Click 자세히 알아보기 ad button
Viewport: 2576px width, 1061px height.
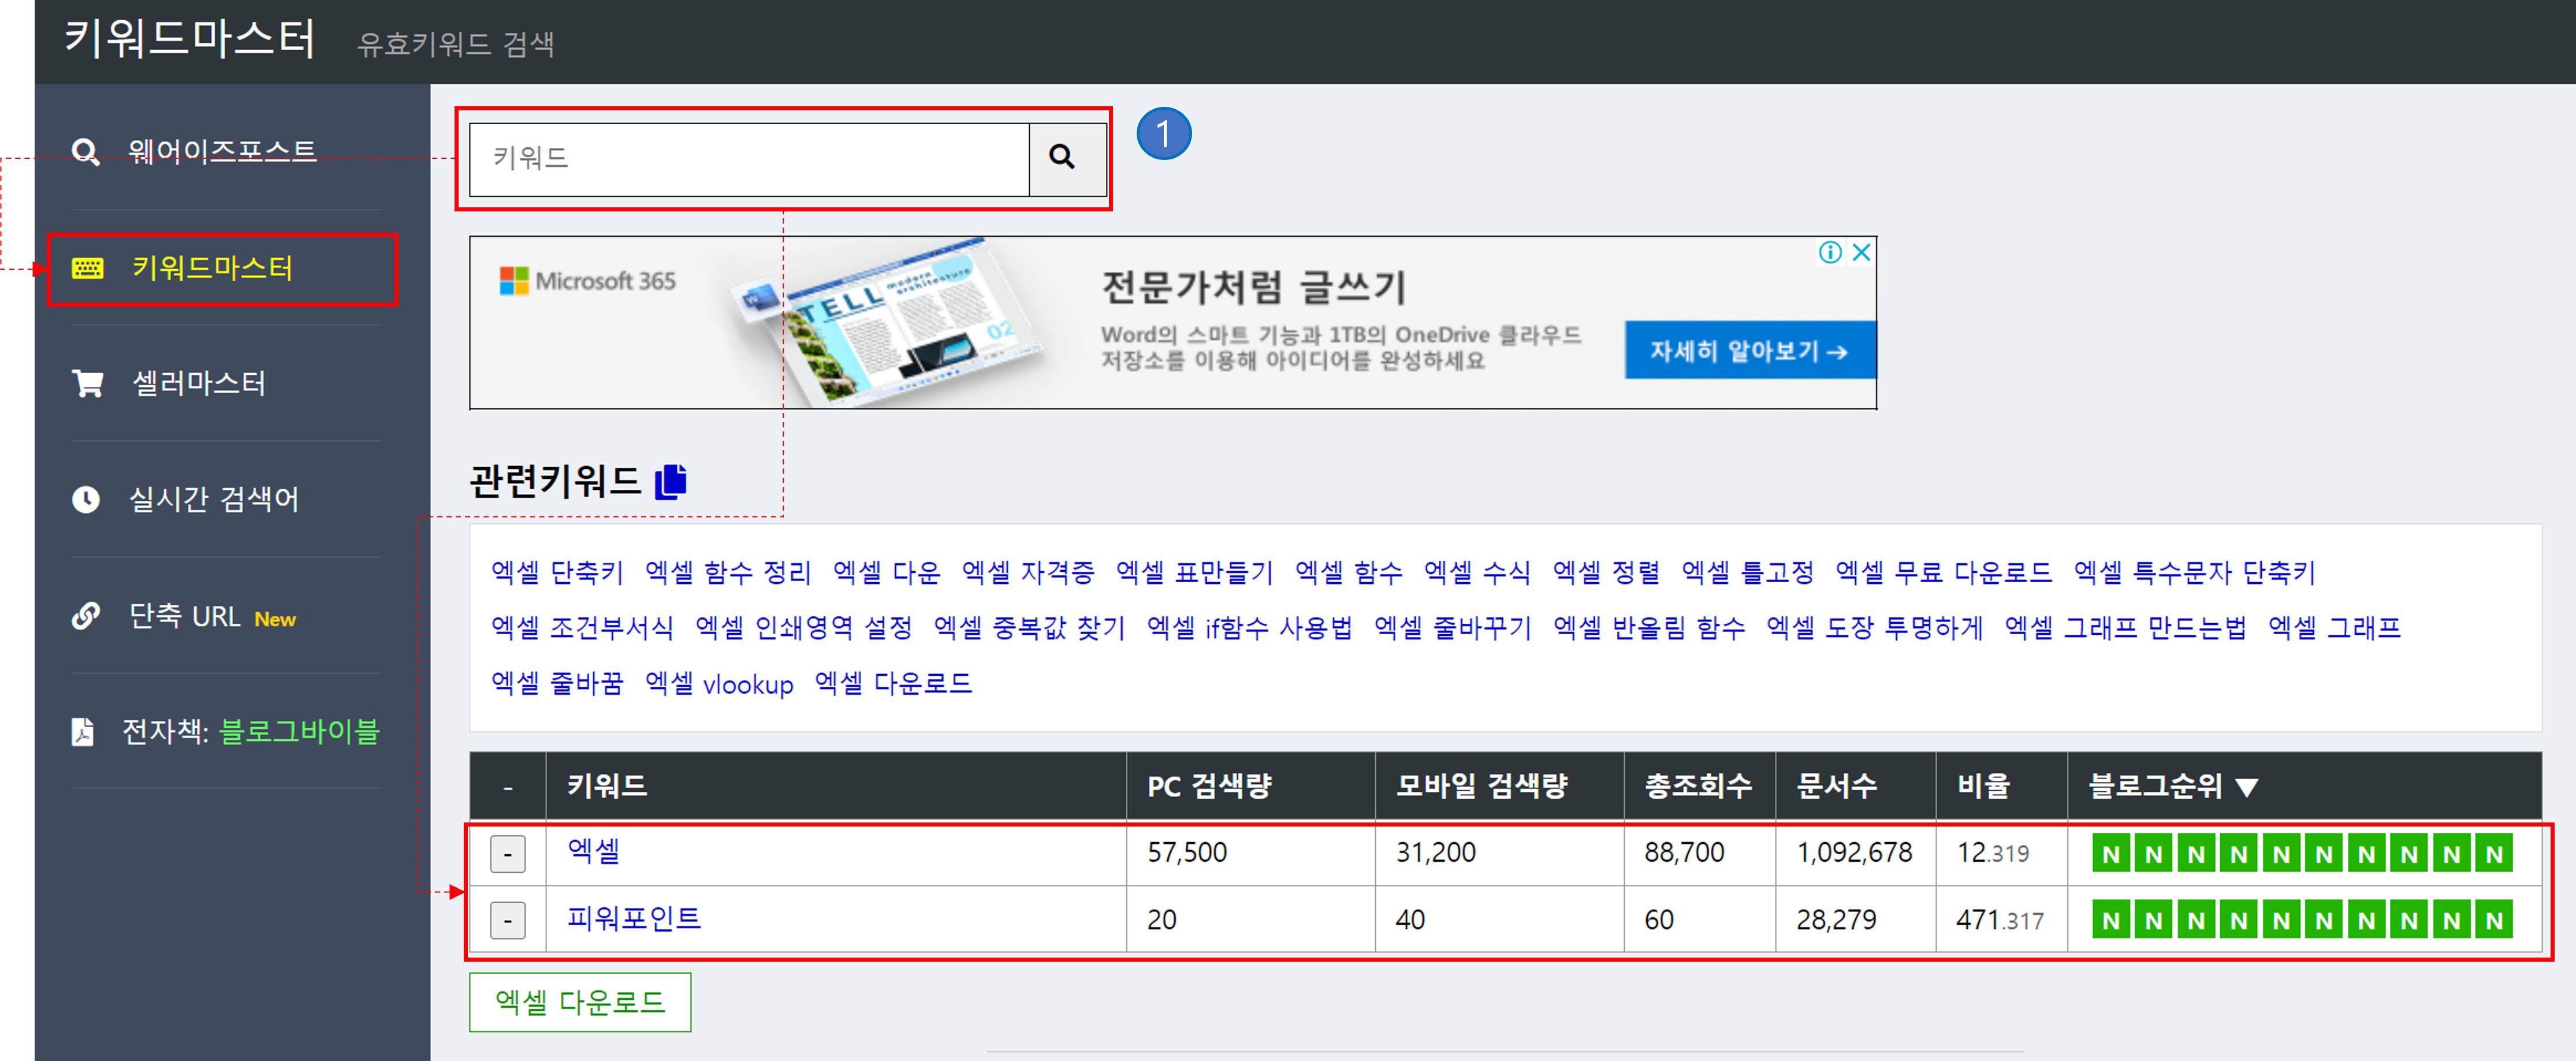pos(1750,351)
